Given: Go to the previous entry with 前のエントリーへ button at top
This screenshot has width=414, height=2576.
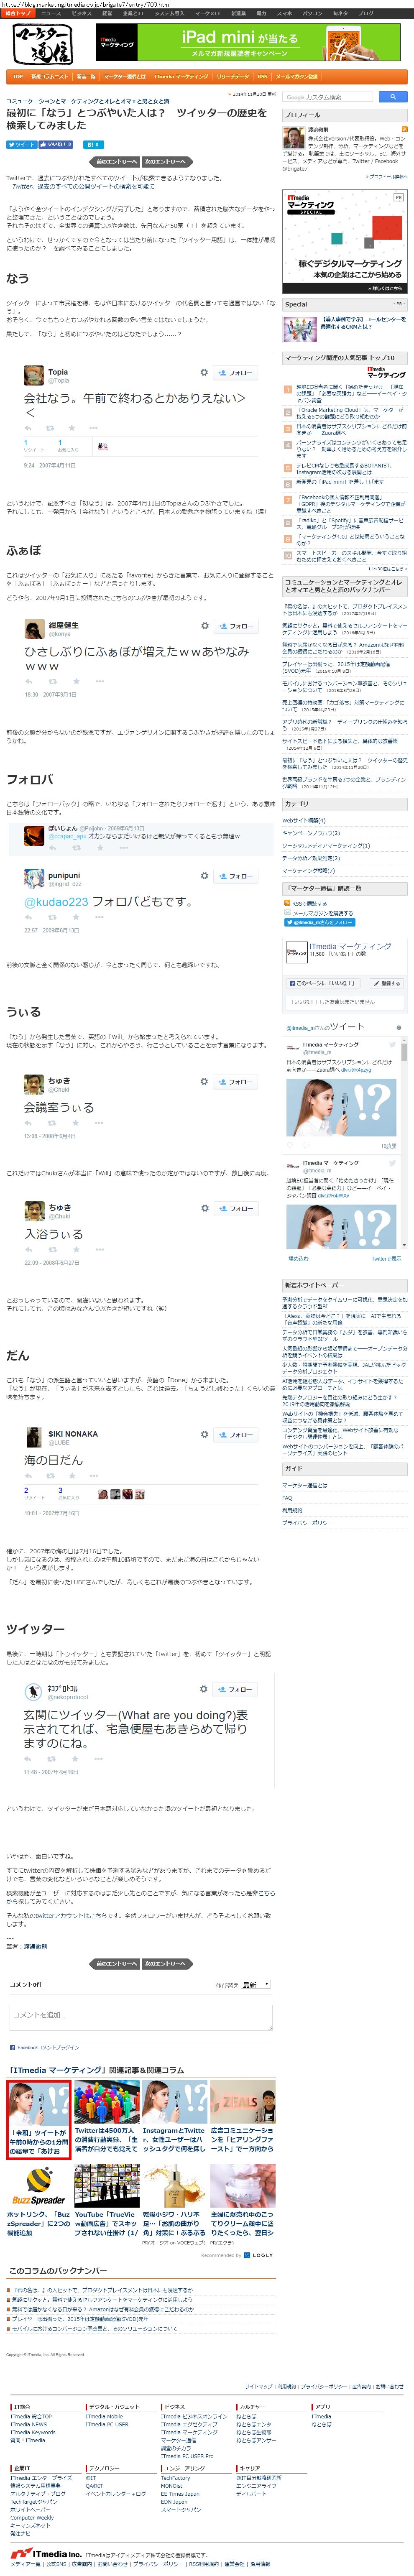Looking at the screenshot, I should coord(116,161).
